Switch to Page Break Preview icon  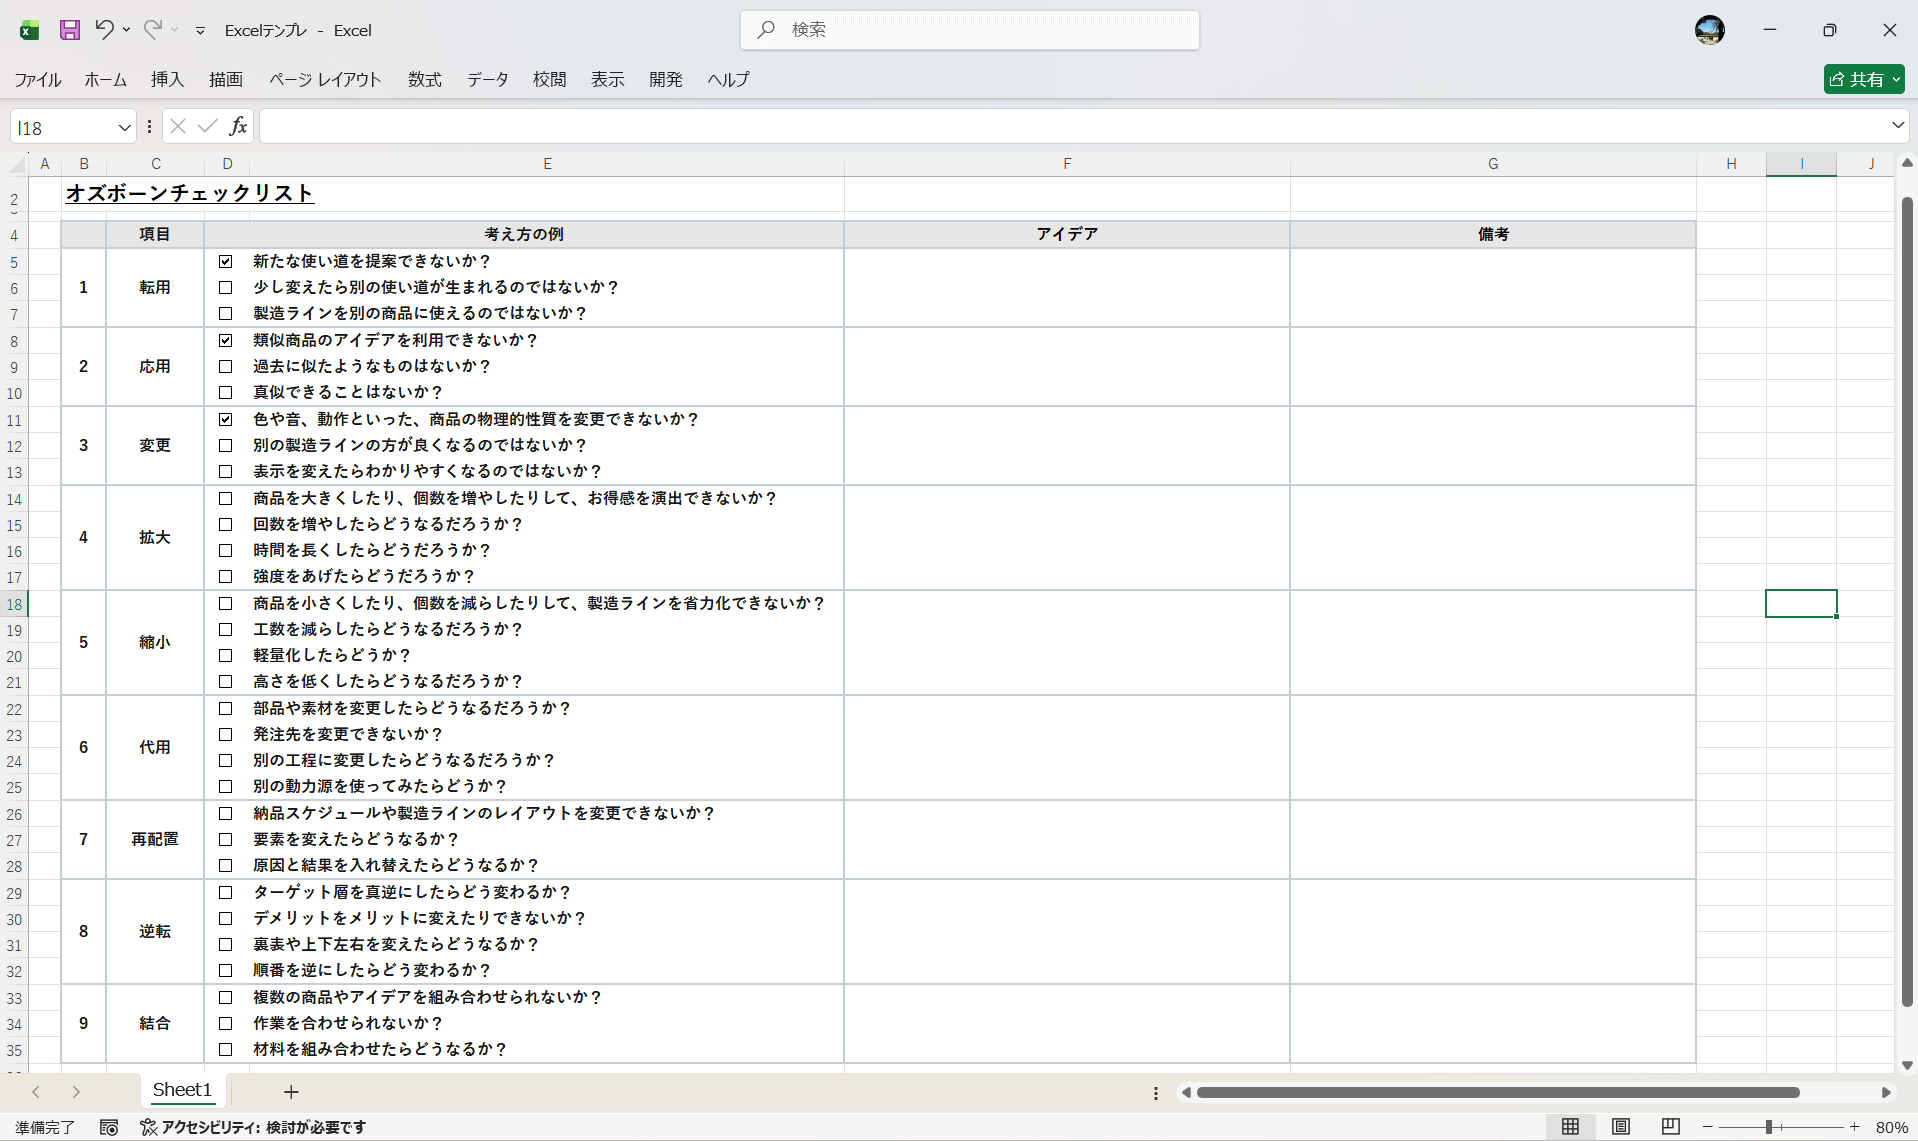click(x=1670, y=1127)
